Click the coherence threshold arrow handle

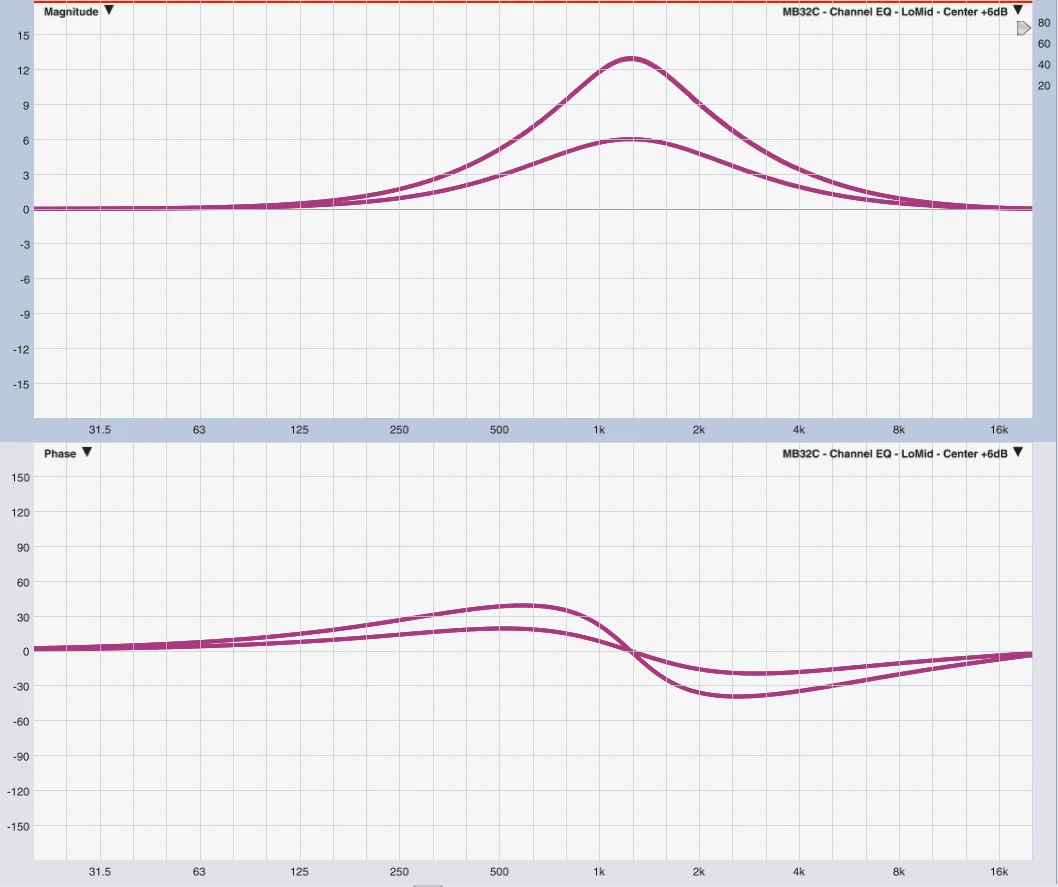click(1023, 29)
